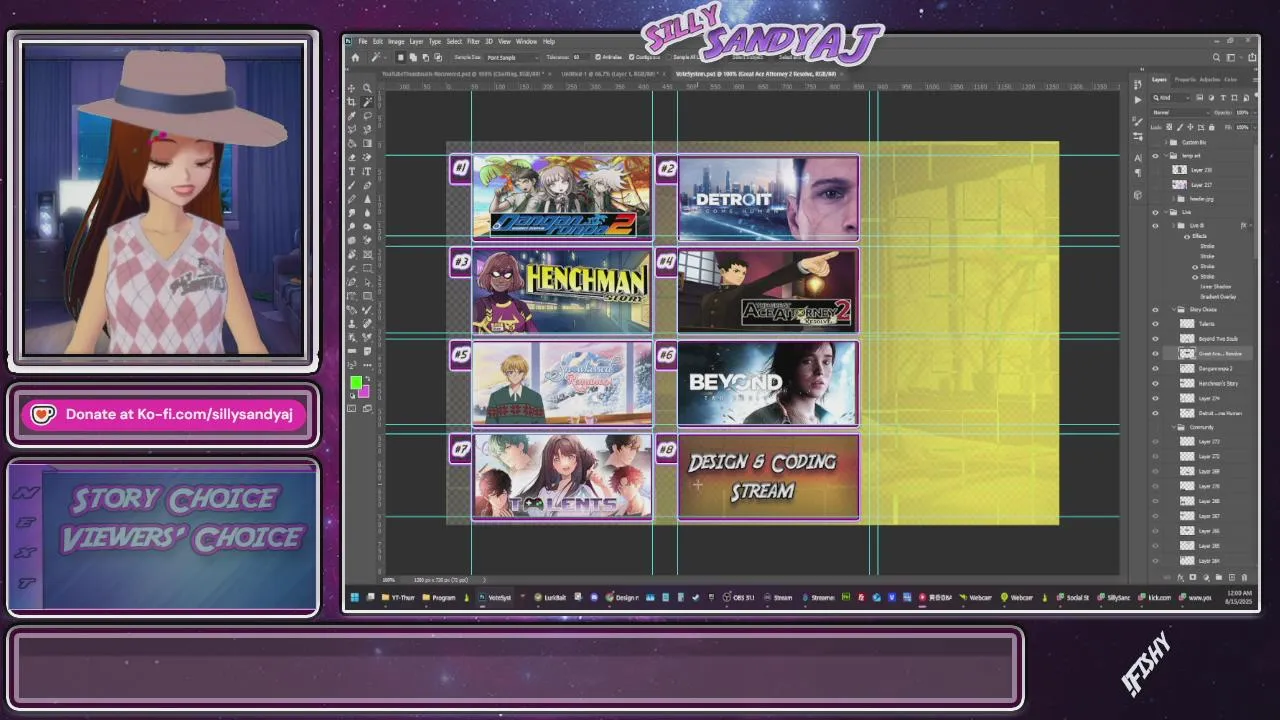Viewport: 1280px width, 720px height.
Task: Open the Filter menu
Action: (473, 41)
